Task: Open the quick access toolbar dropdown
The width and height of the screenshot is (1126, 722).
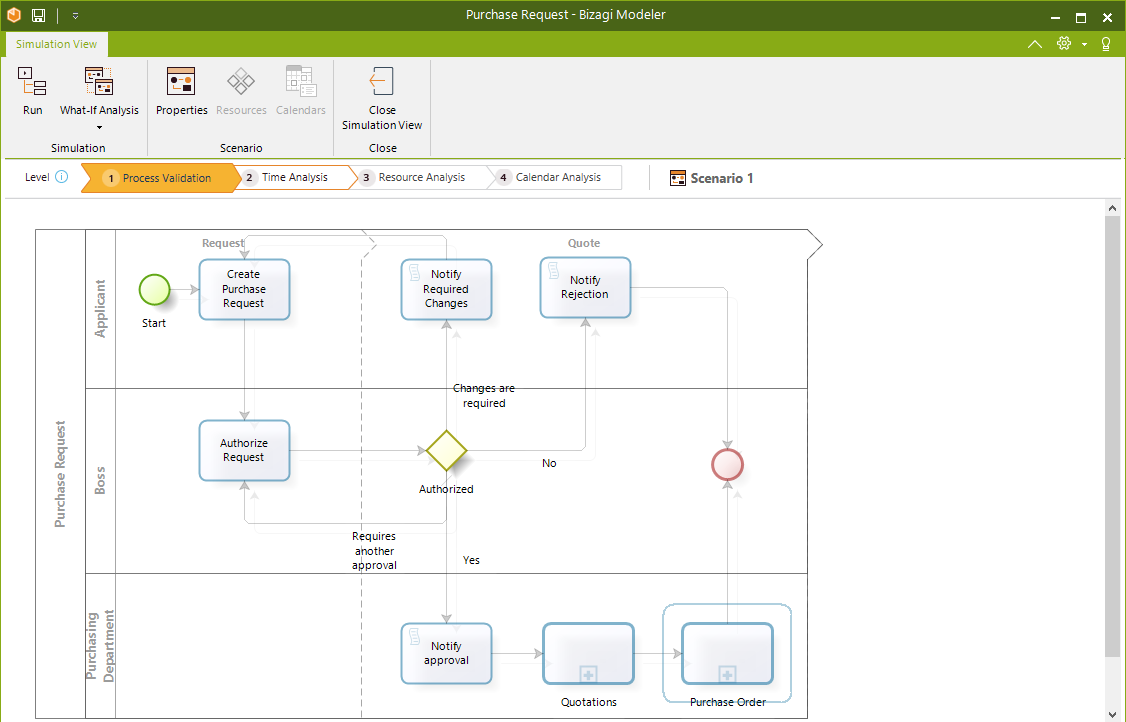Action: [75, 16]
